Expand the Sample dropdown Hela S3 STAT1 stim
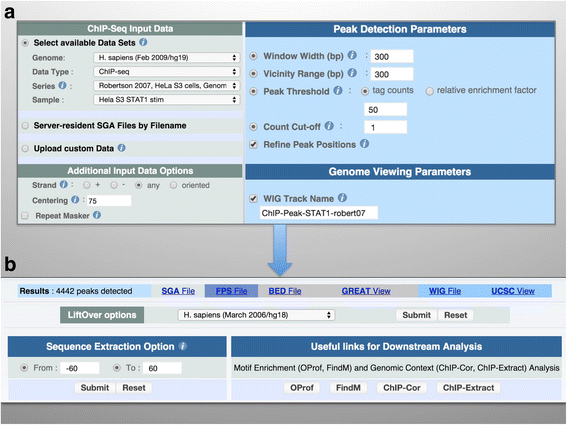The image size is (567, 425). click(x=167, y=99)
